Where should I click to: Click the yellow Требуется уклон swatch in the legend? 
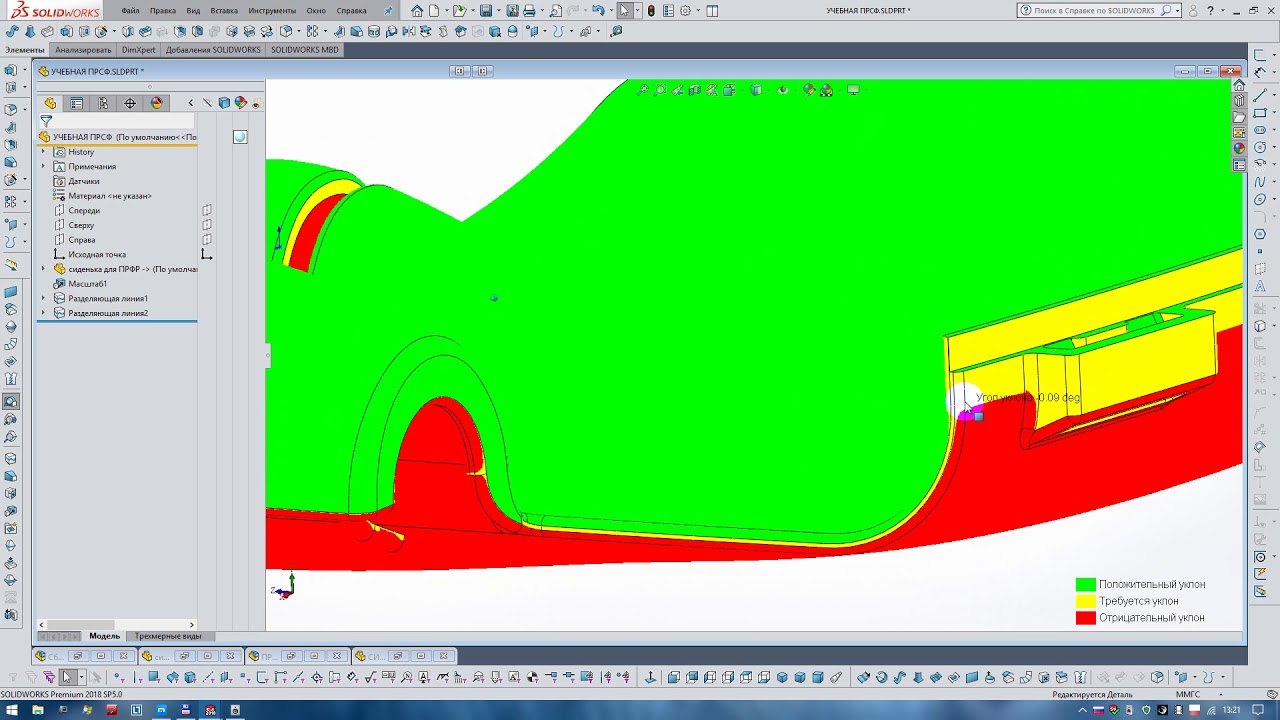pyautogui.click(x=1085, y=601)
